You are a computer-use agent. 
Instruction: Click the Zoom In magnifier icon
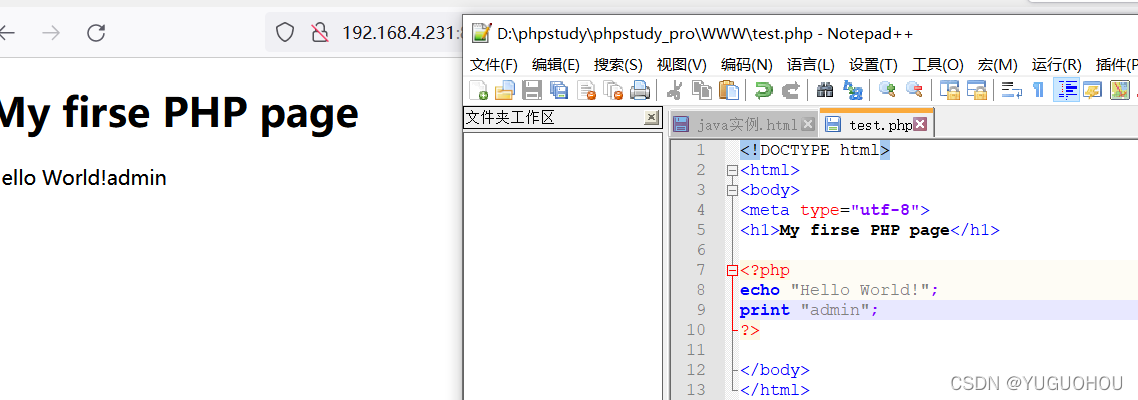(887, 90)
